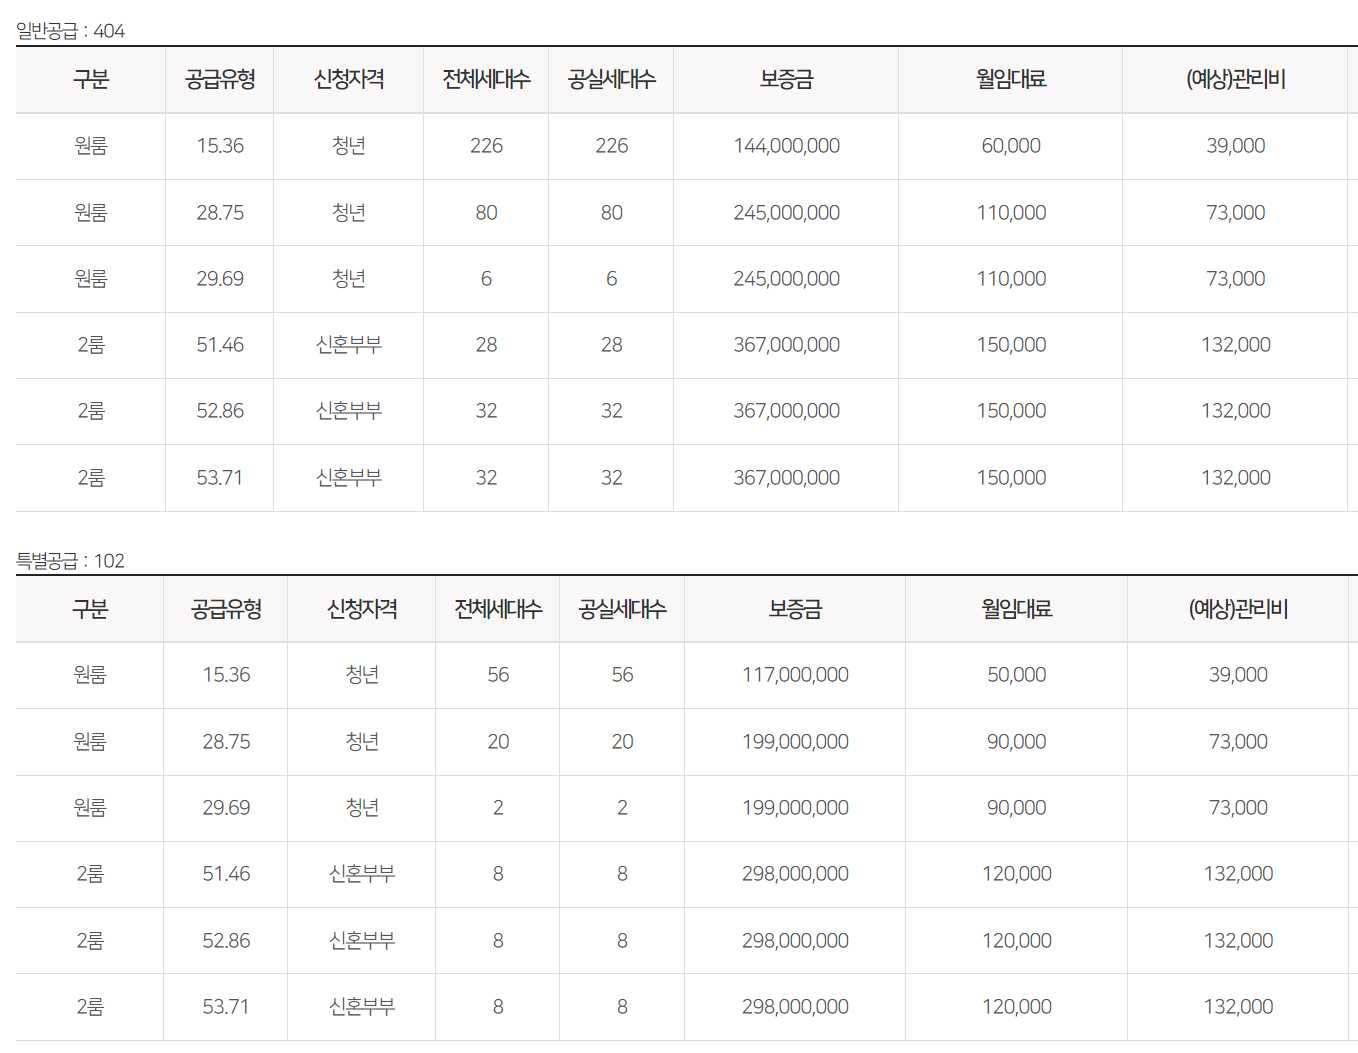Click '120,000' rent in 특별공급 52.86 row
The height and width of the screenshot is (1053, 1358).
pyautogui.click(x=1017, y=941)
